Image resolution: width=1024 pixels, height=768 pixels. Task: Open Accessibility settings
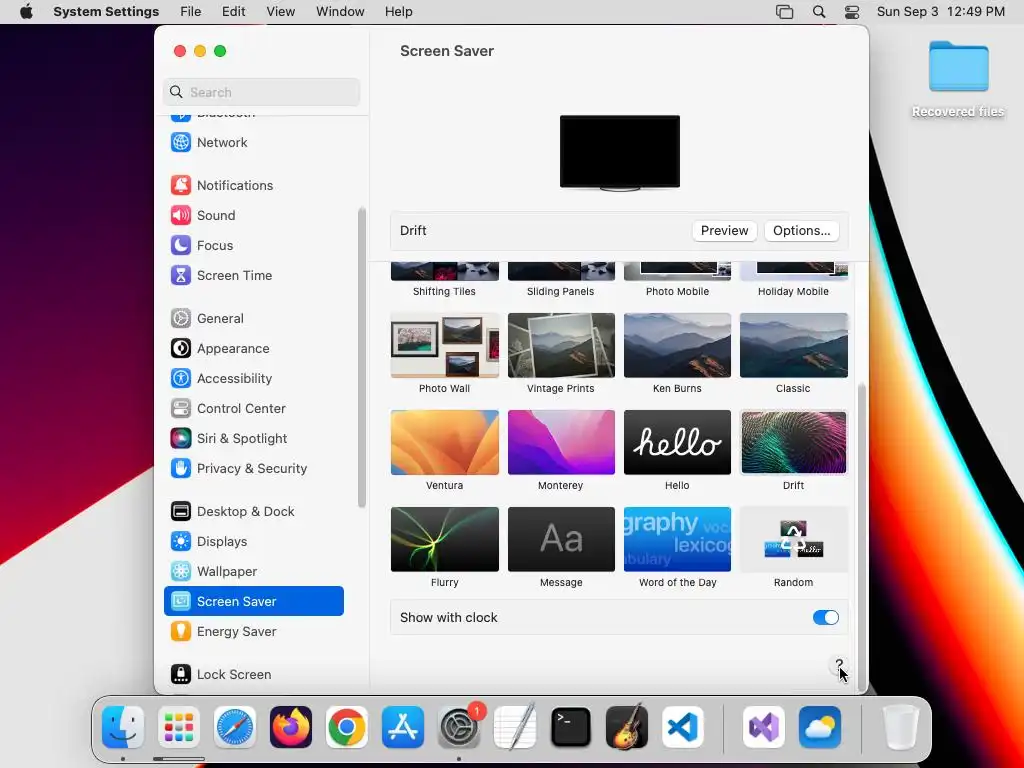coord(253,379)
